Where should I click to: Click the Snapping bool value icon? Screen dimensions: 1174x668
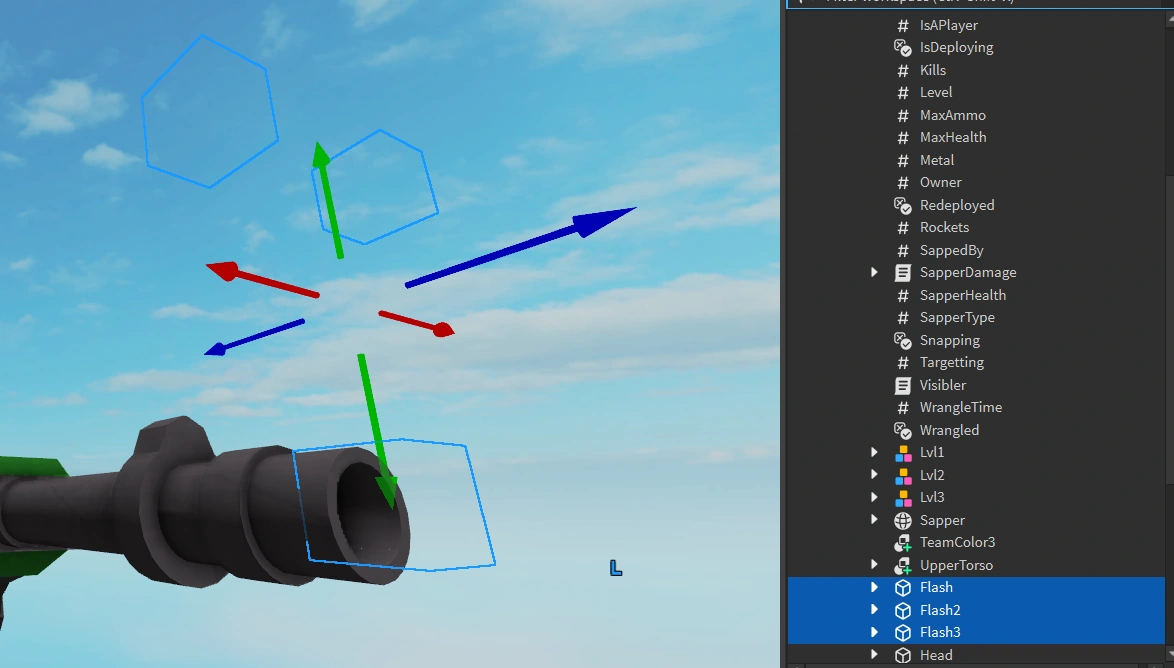tap(903, 340)
